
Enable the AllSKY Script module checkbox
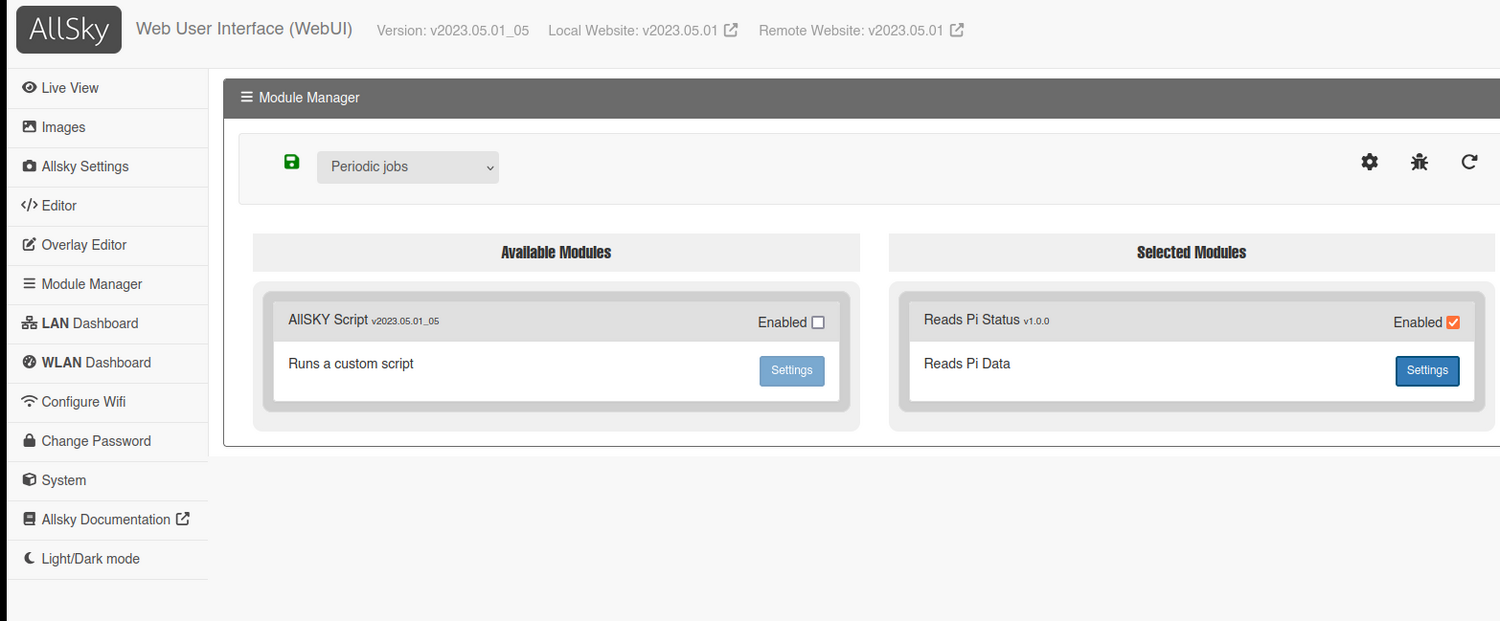(818, 322)
